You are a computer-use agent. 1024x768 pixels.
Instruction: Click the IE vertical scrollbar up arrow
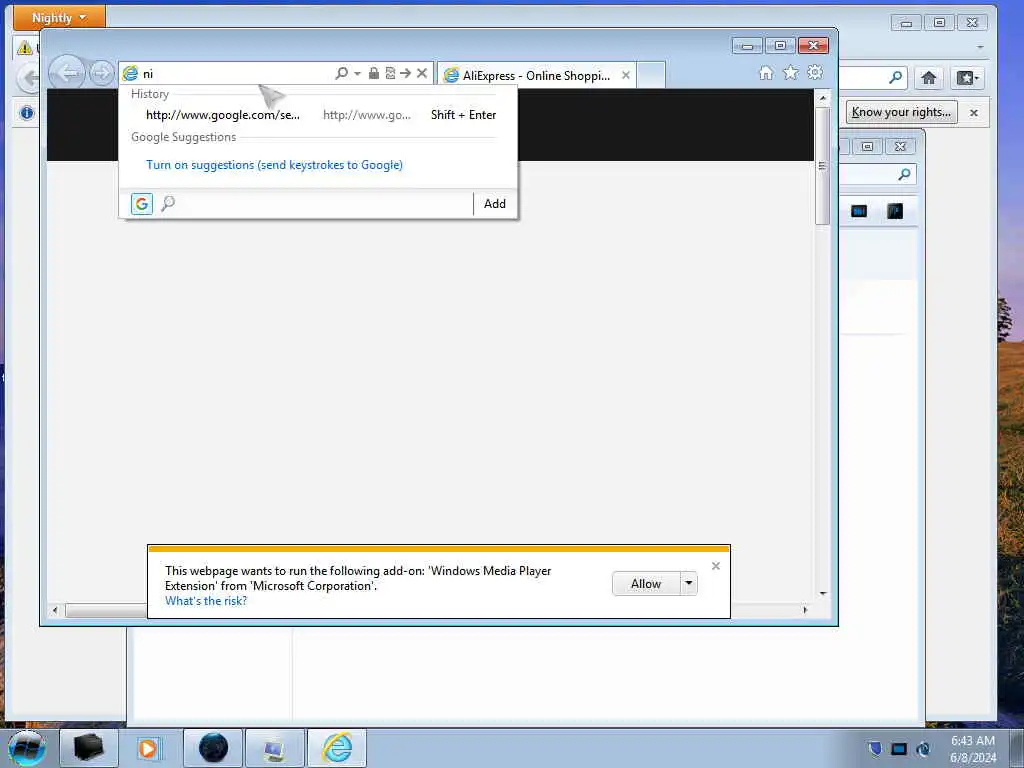823,98
